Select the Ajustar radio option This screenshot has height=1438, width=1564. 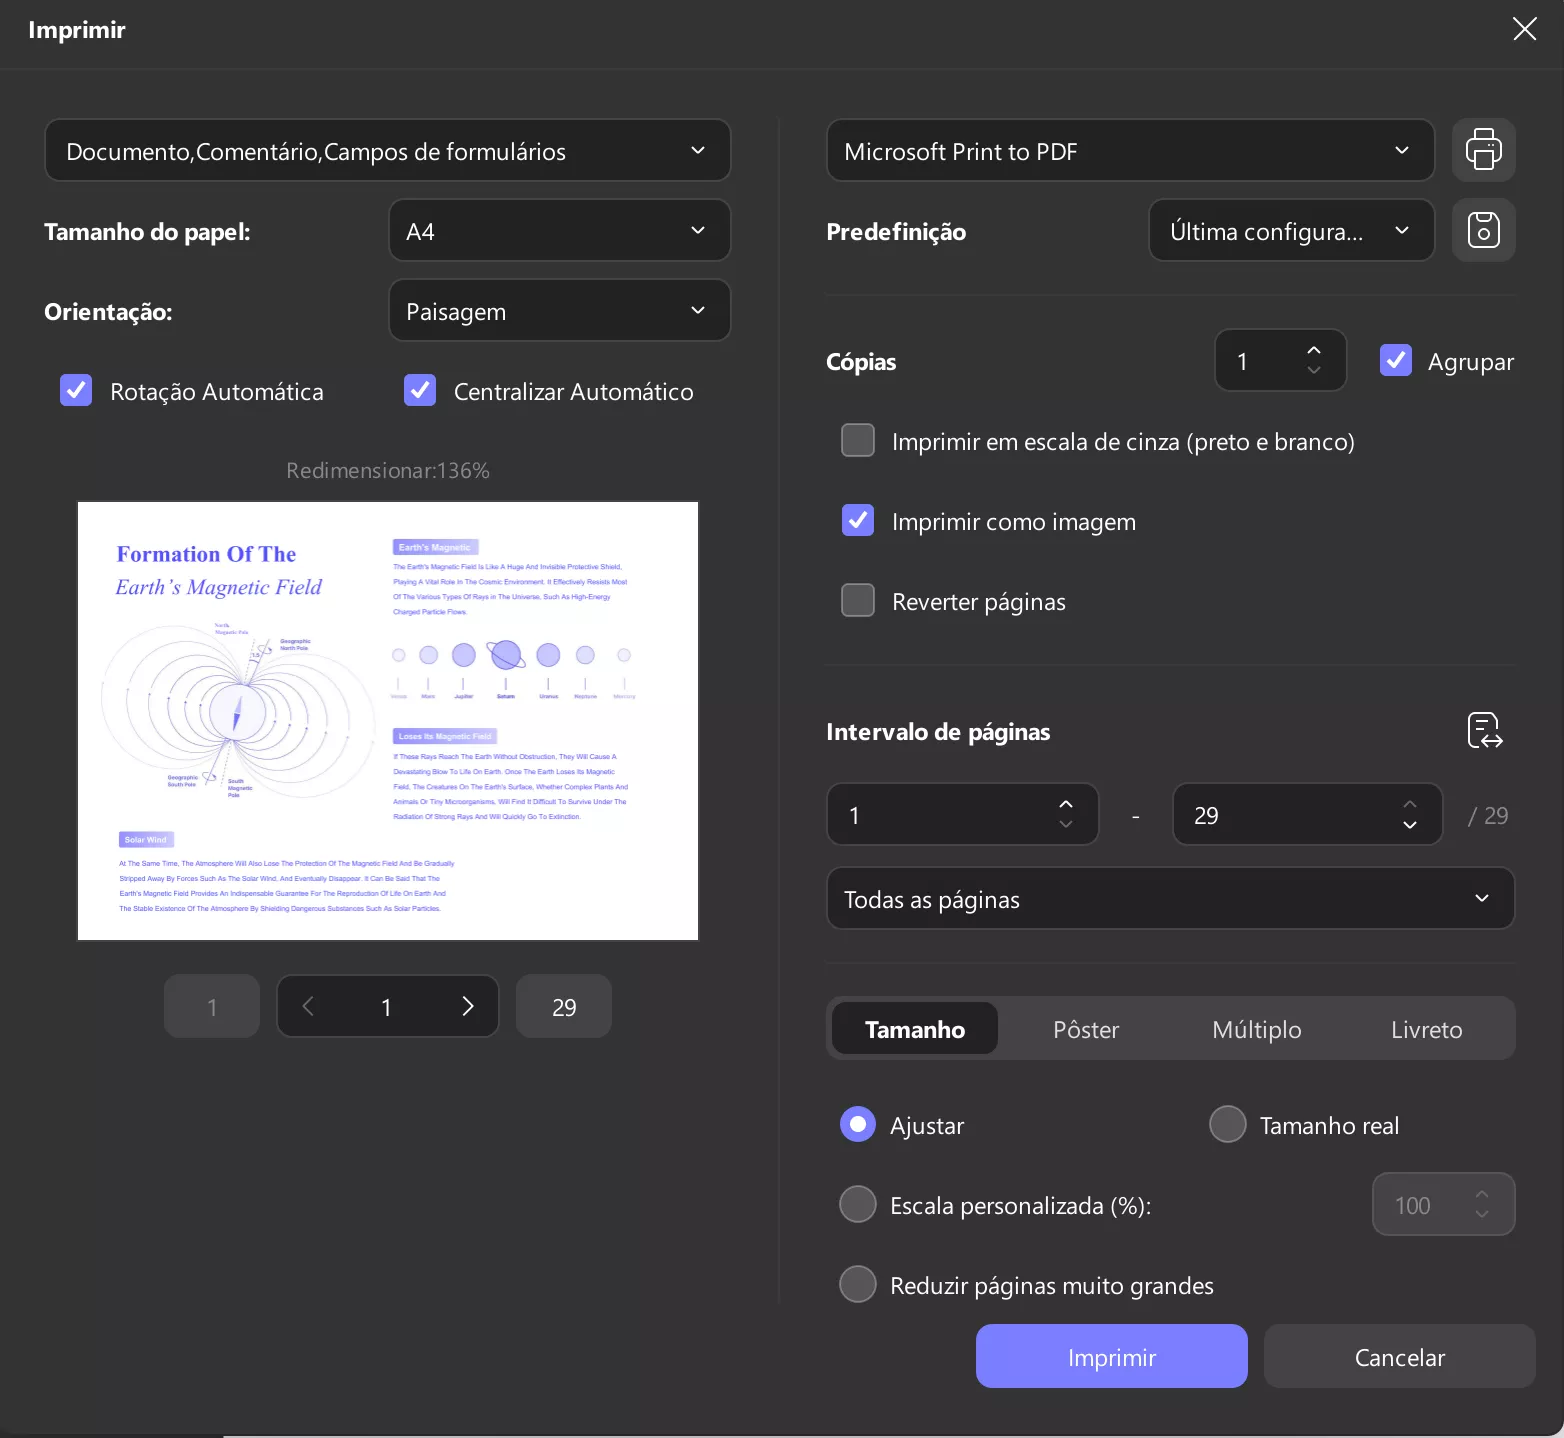[858, 1124]
